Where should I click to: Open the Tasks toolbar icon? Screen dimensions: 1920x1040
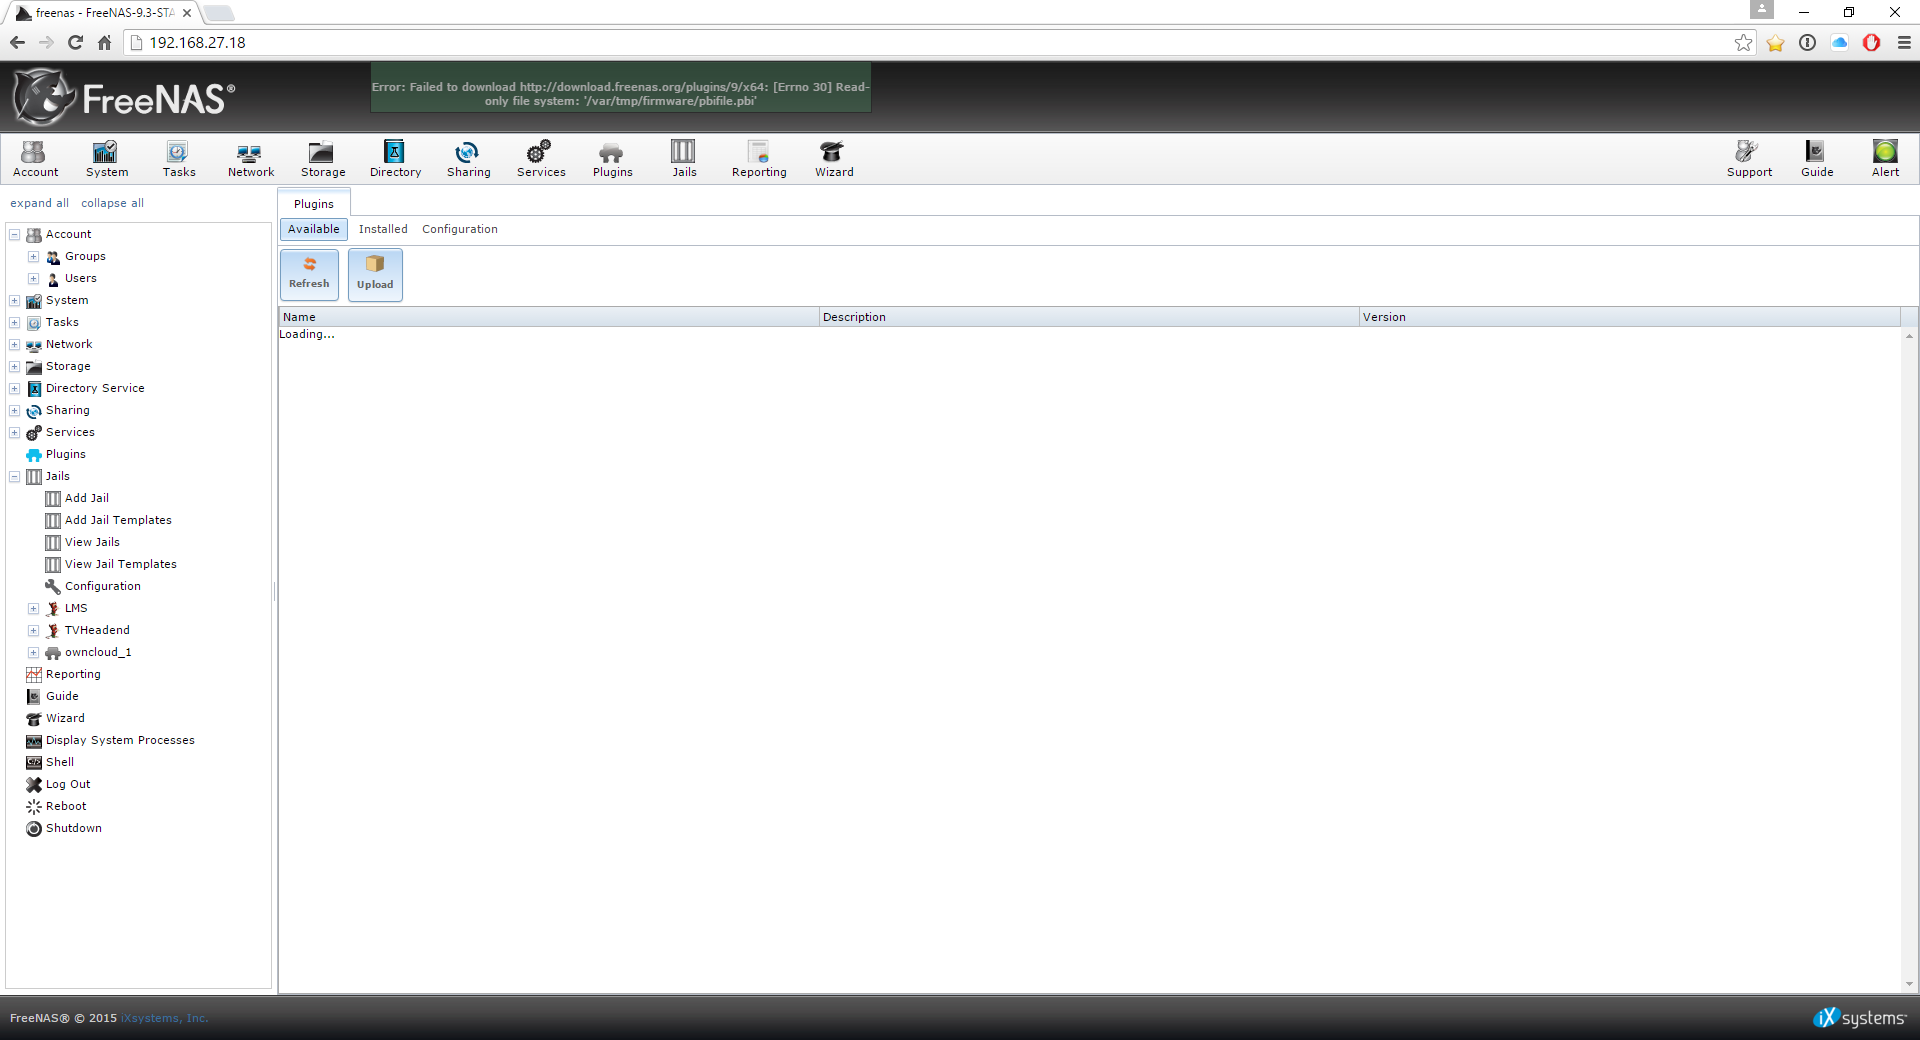(x=179, y=159)
